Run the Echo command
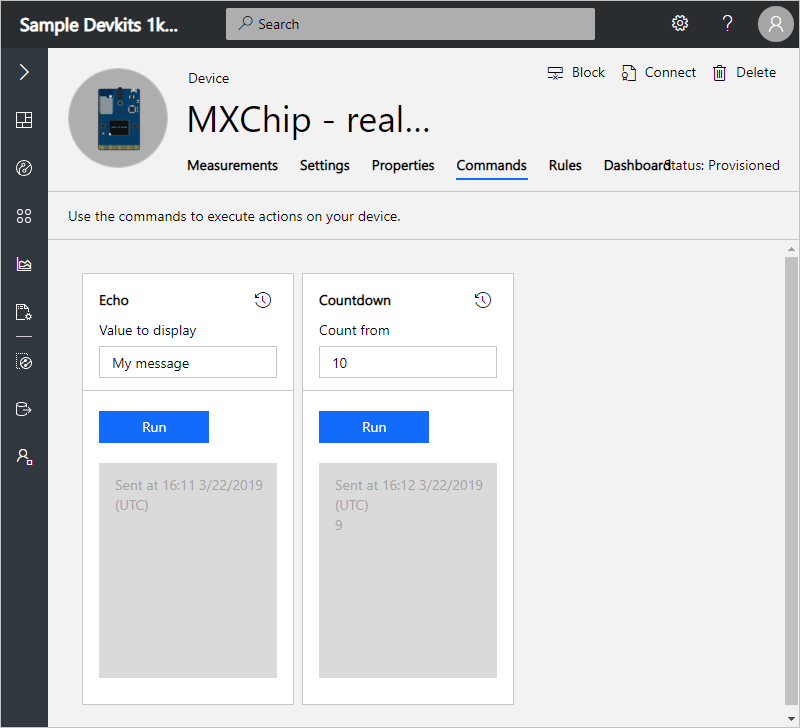The width and height of the screenshot is (800, 728). pyautogui.click(x=154, y=427)
